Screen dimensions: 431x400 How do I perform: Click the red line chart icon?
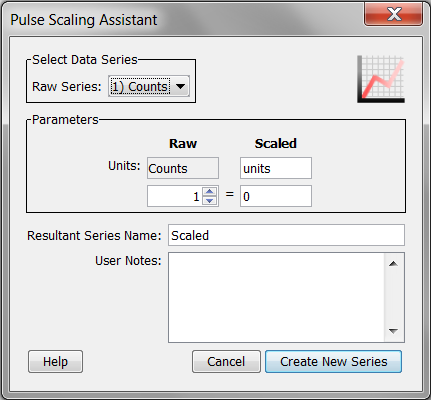pos(381,79)
